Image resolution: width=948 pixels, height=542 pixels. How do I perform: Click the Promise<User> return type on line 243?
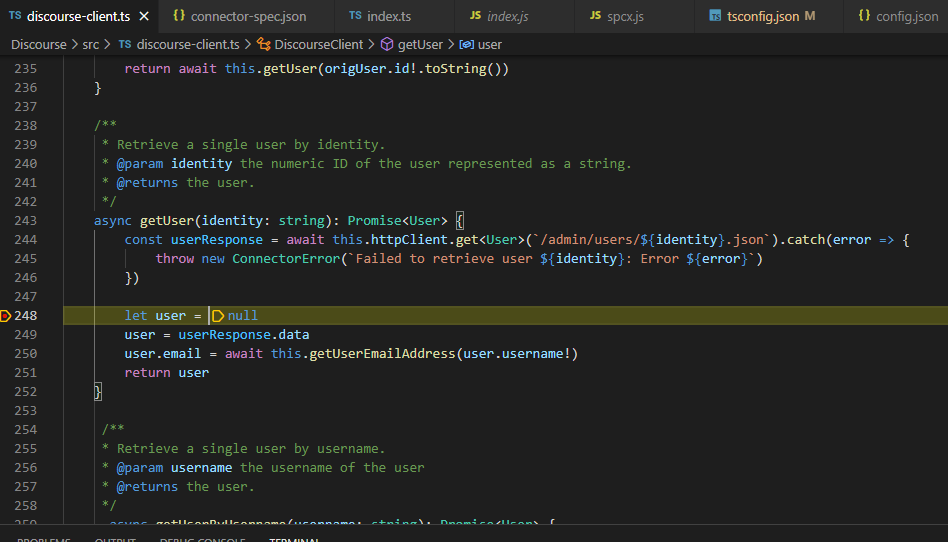397,220
